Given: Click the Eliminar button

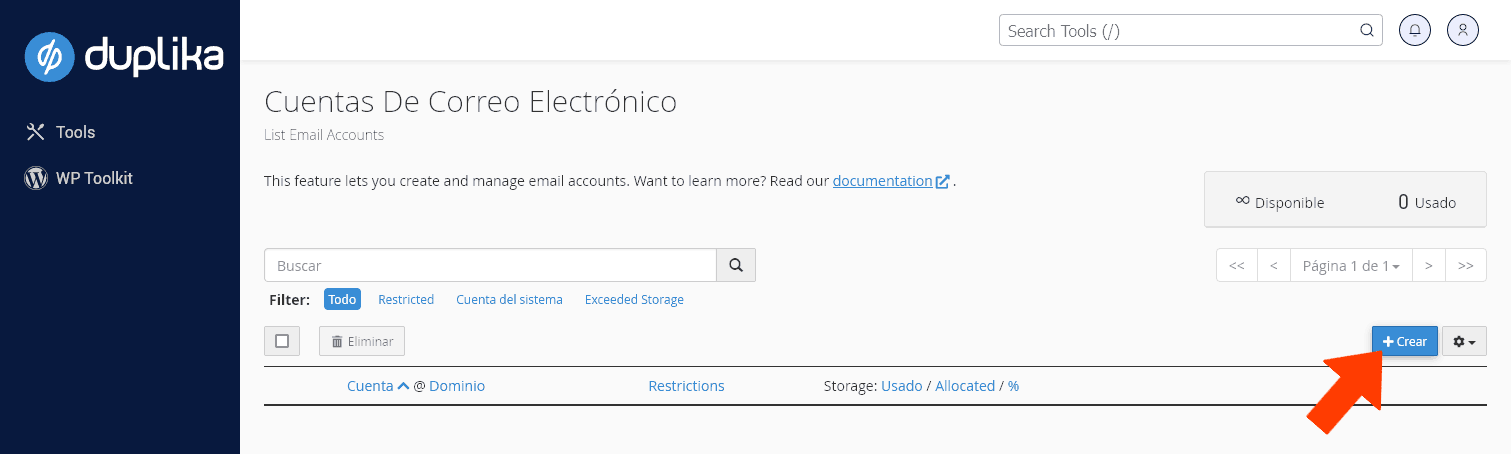Looking at the screenshot, I should tap(362, 341).
